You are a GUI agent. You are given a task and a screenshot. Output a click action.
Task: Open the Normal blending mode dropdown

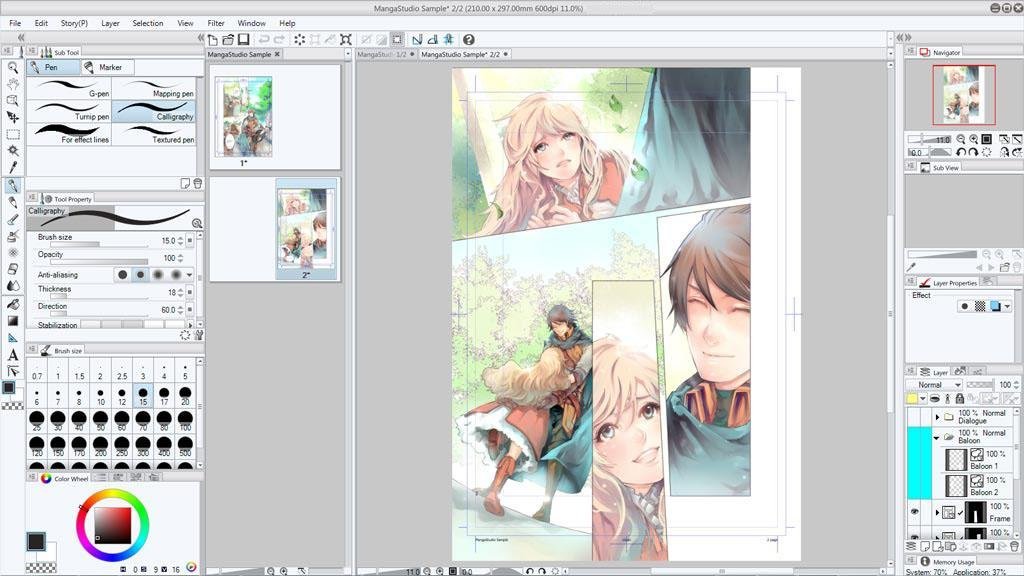[x=935, y=385]
